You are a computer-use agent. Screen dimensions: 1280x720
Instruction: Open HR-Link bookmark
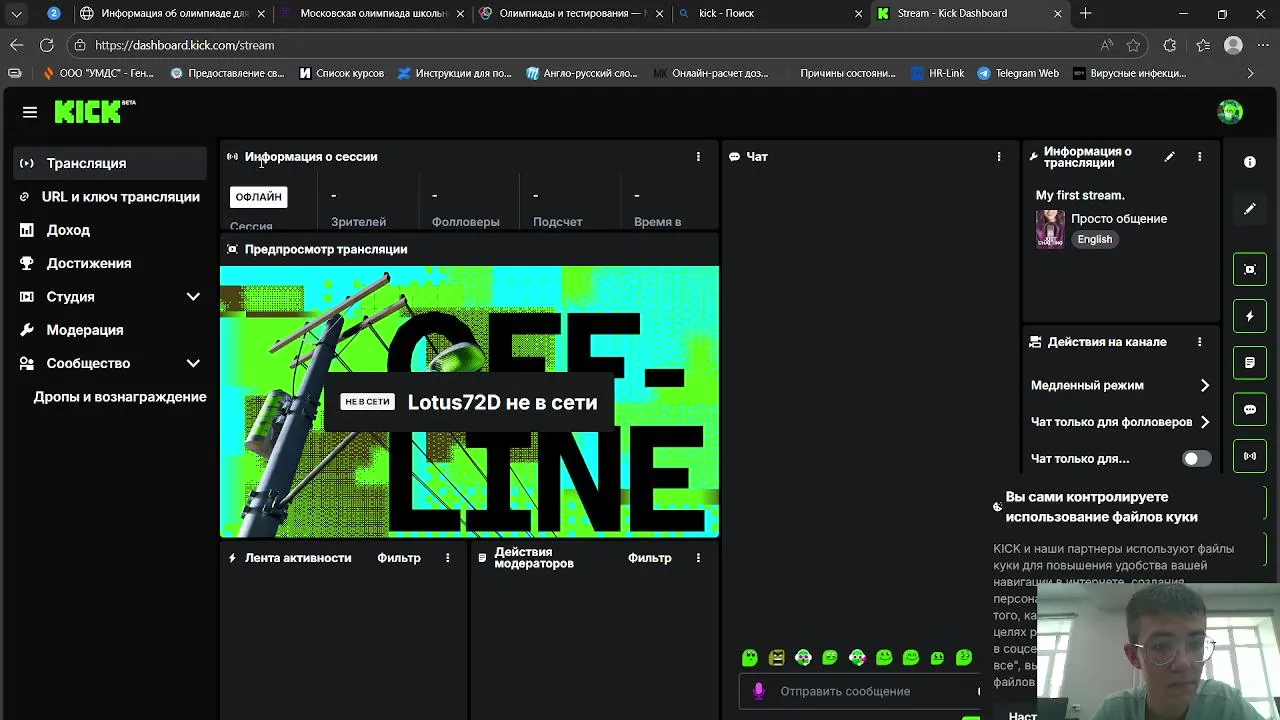(937, 73)
